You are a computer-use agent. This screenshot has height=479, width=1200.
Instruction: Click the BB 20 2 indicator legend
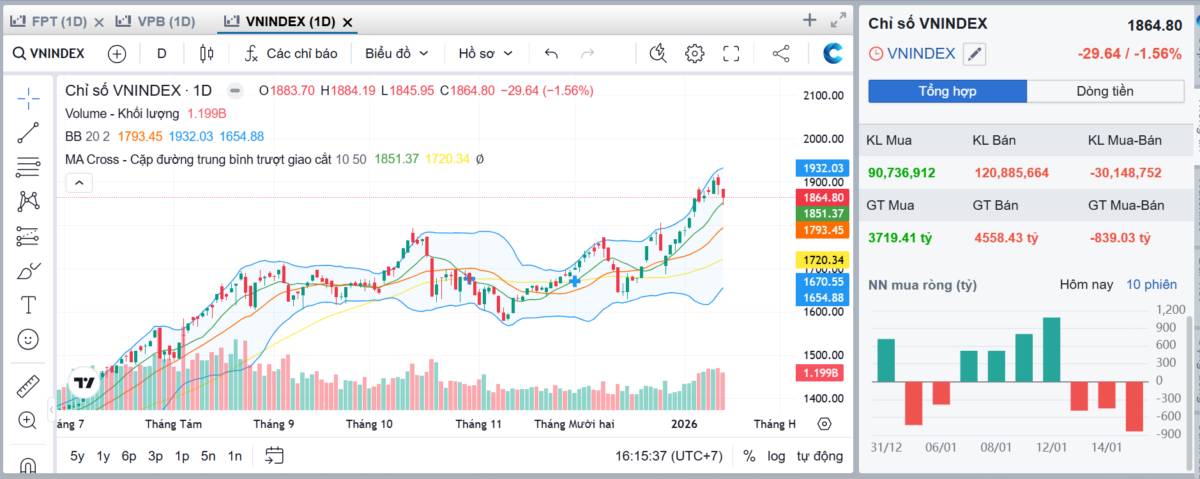coord(87,136)
